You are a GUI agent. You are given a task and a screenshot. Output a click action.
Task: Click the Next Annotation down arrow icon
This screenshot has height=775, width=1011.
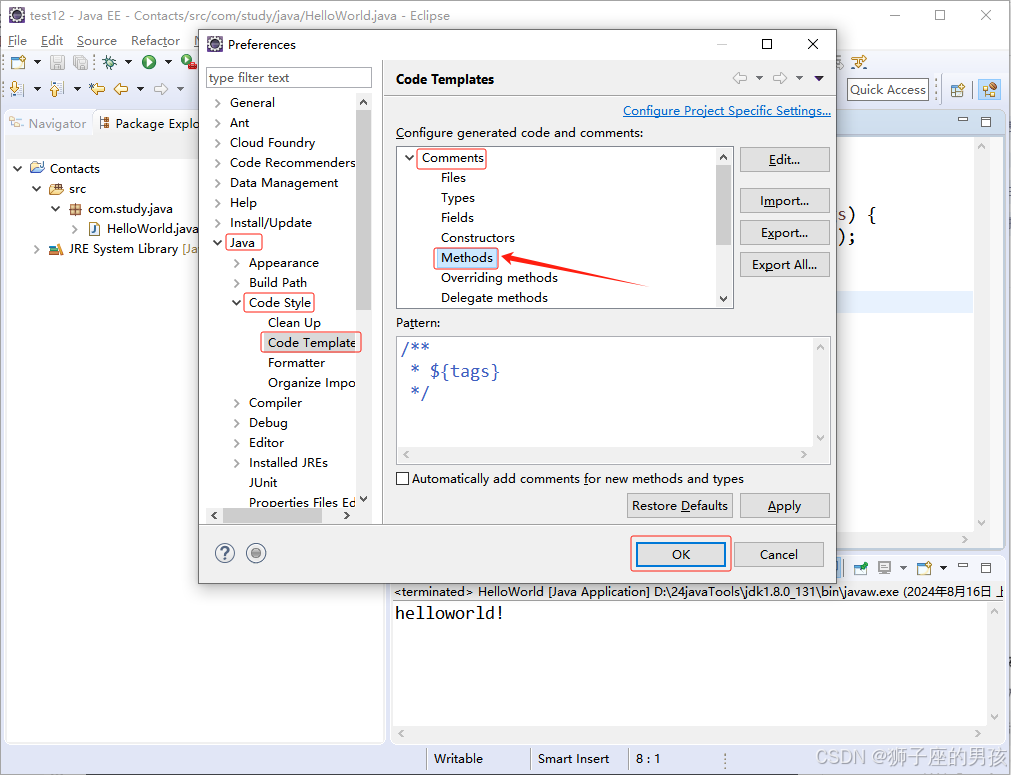(17, 88)
